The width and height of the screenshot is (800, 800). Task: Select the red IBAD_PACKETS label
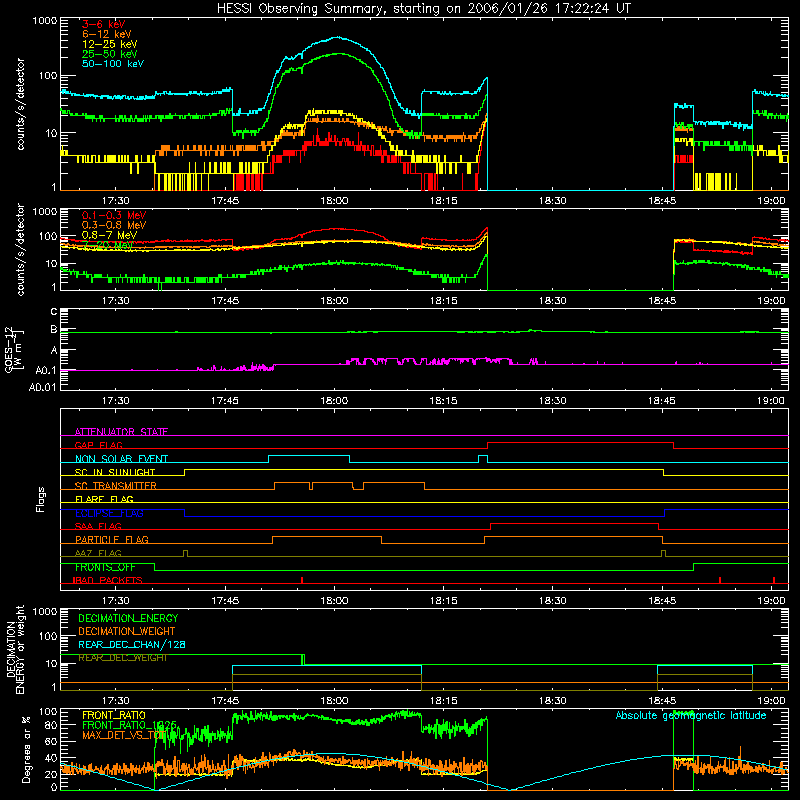(108, 580)
